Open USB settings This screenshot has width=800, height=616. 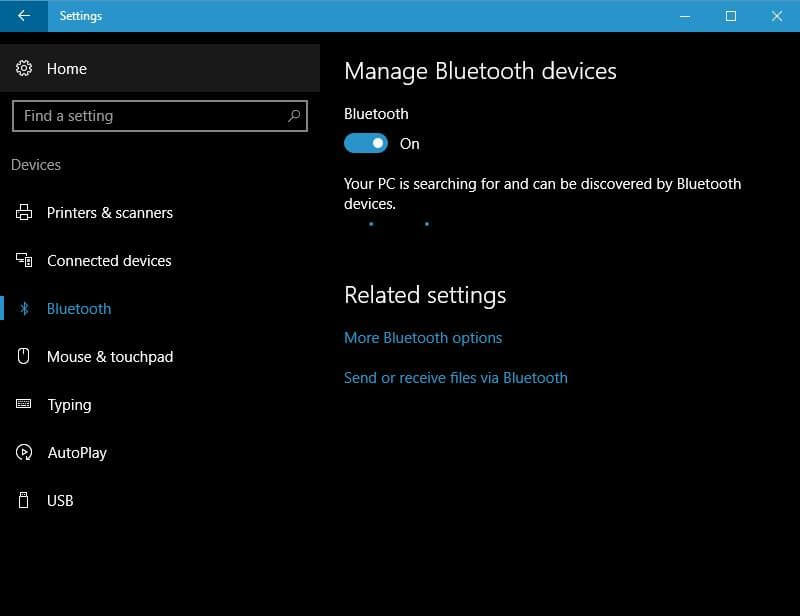point(160,500)
